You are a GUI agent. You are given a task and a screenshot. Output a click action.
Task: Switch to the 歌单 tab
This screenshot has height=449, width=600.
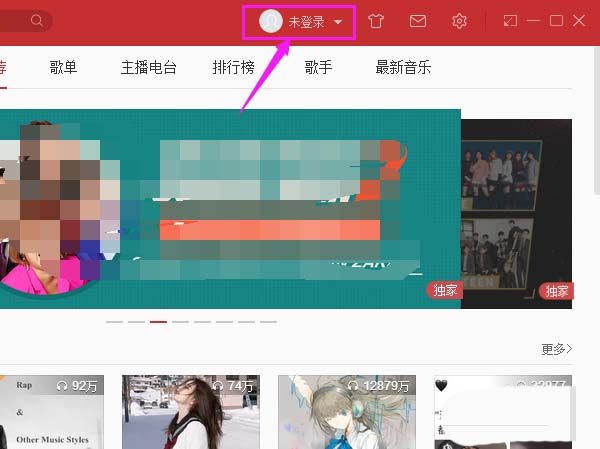[x=63, y=67]
